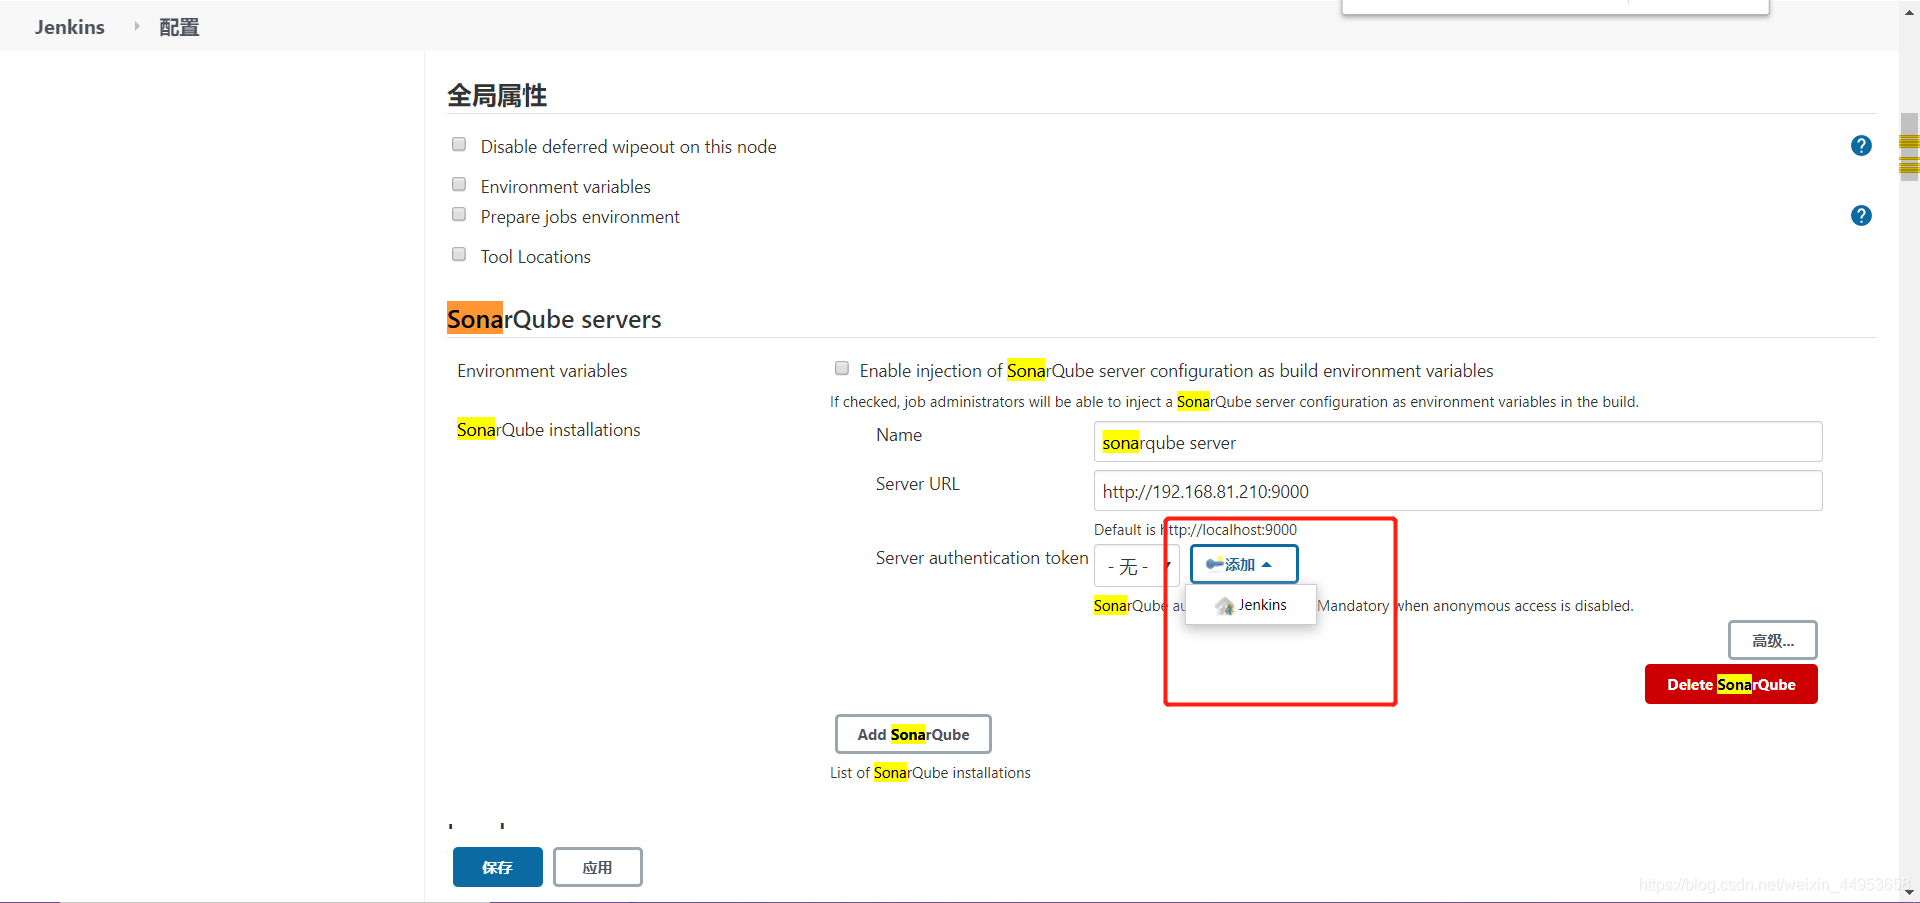Click the SonarQube servers heading
The width and height of the screenshot is (1920, 903).
[x=554, y=319]
